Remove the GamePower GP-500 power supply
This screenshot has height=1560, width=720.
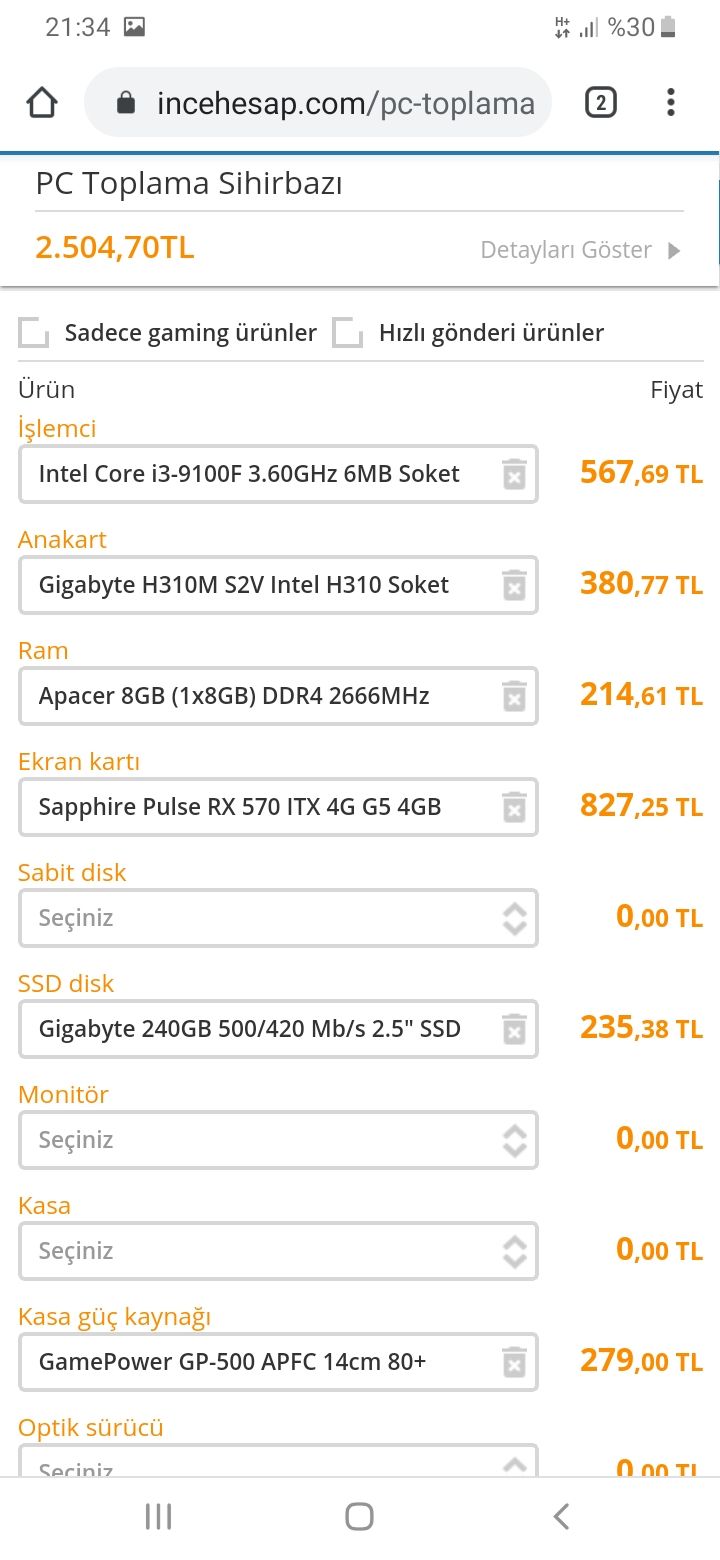pyautogui.click(x=513, y=1362)
